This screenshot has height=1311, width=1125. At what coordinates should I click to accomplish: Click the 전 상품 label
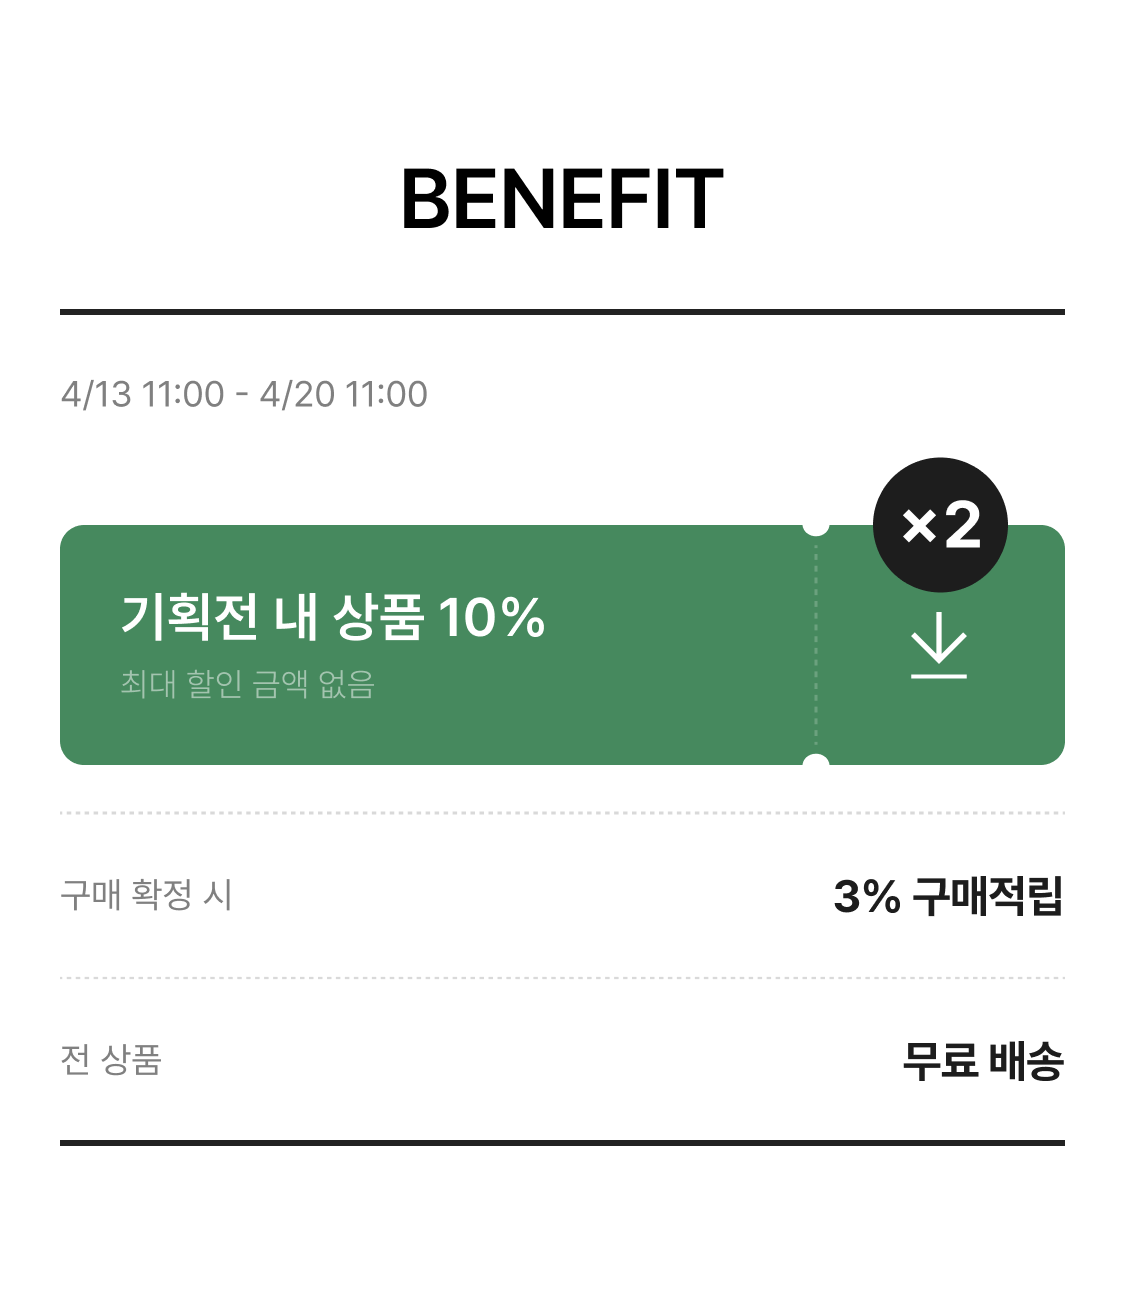coord(111,1059)
